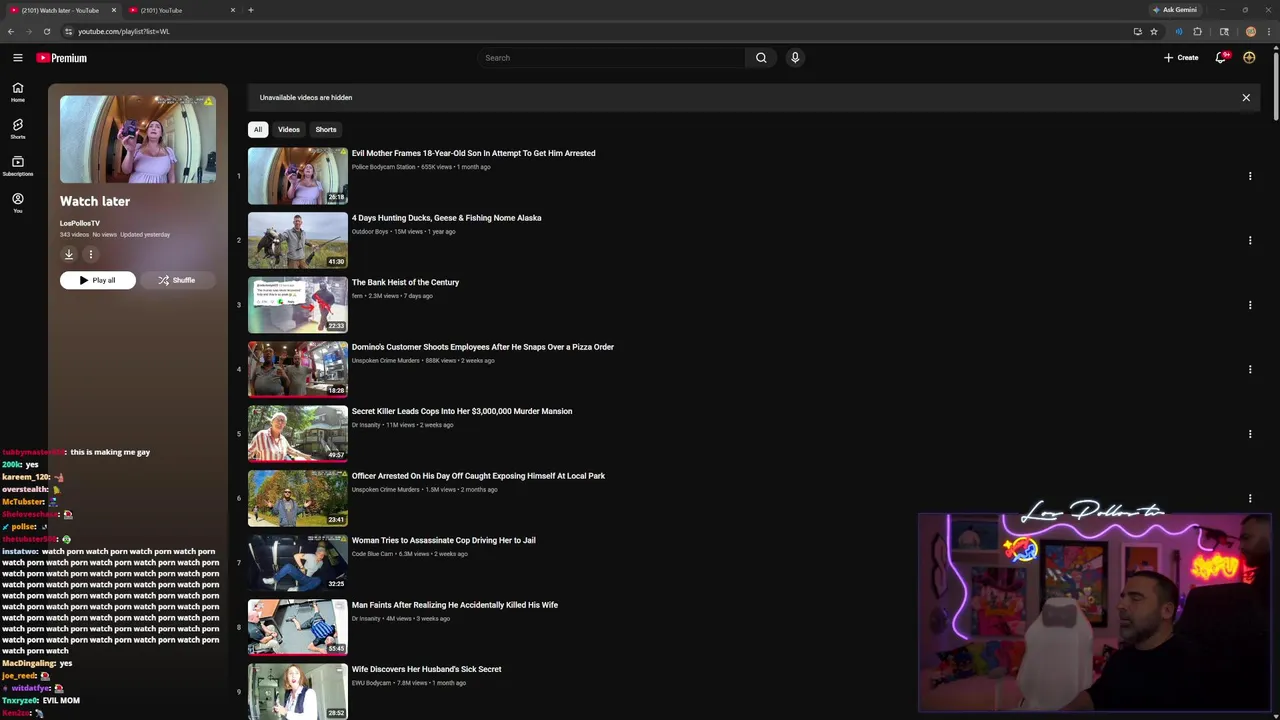The height and width of the screenshot is (720, 1280).
Task: Open 4 Days Hunting Ducks thumbnail
Action: (x=298, y=240)
